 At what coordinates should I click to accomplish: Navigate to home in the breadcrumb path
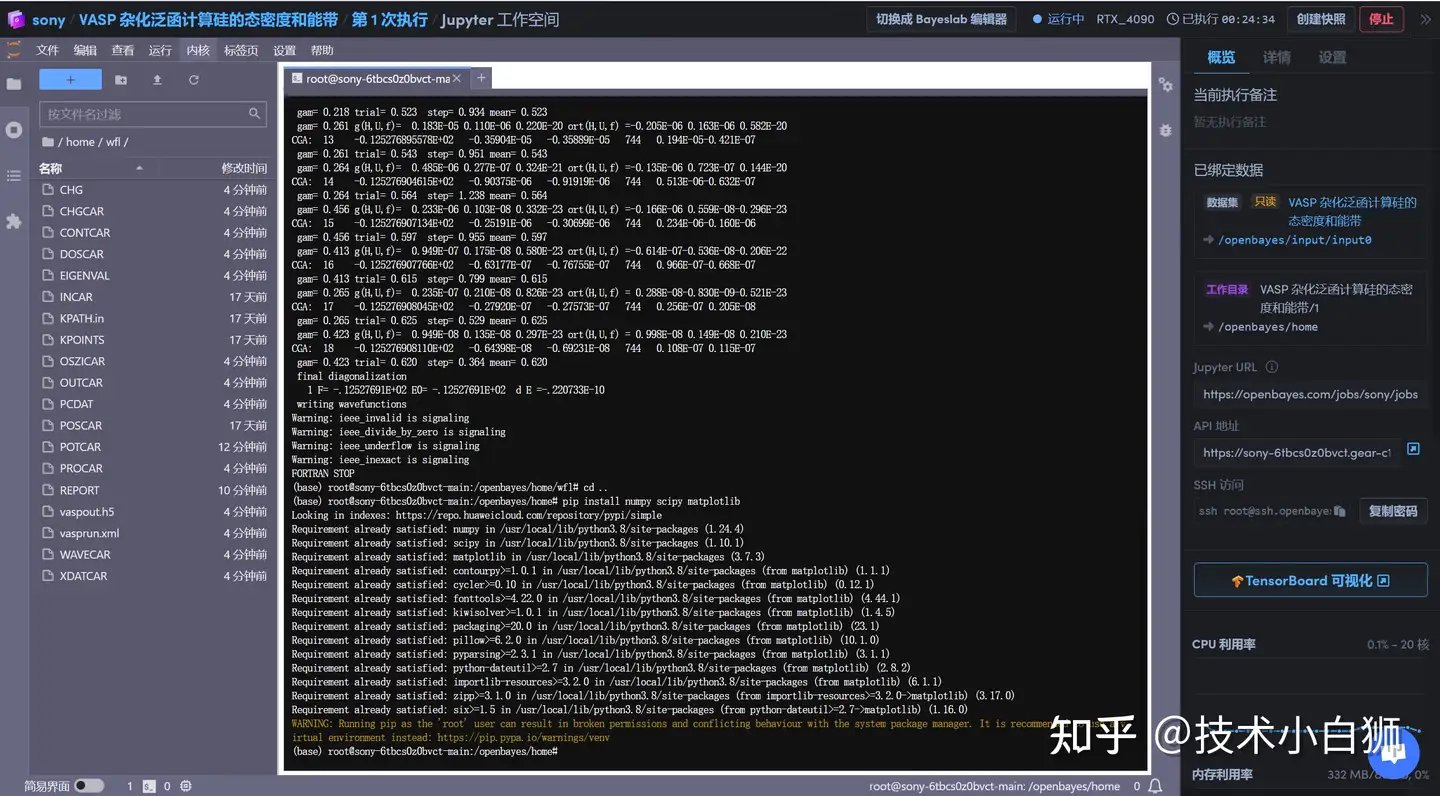coord(80,142)
